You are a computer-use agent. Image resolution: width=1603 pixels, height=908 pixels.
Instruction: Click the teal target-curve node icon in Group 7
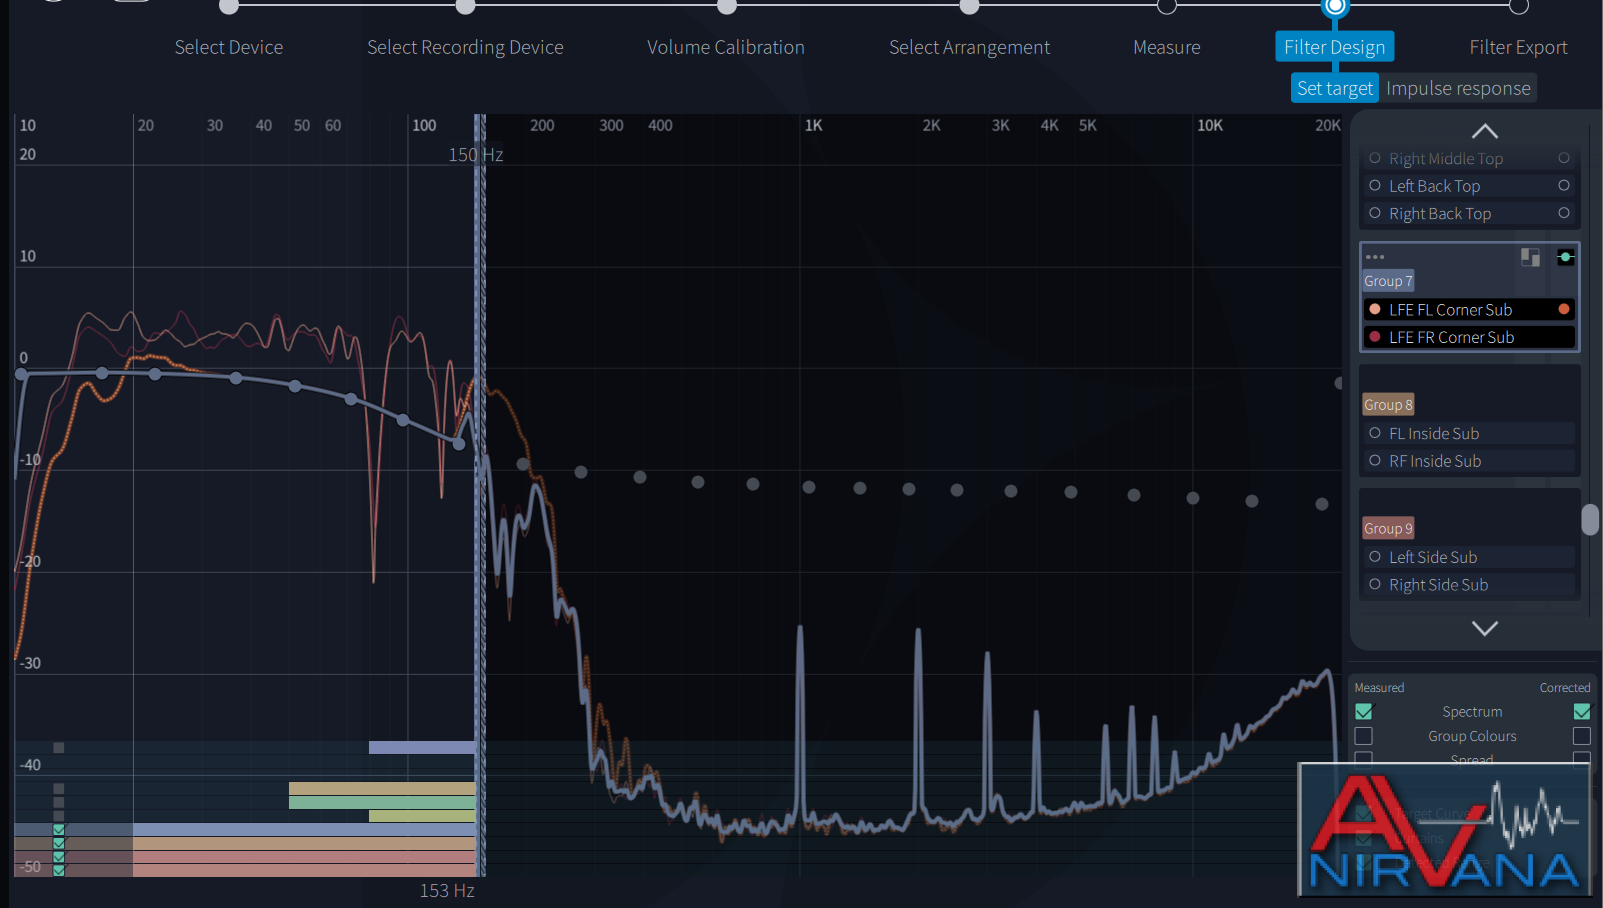tap(1566, 257)
